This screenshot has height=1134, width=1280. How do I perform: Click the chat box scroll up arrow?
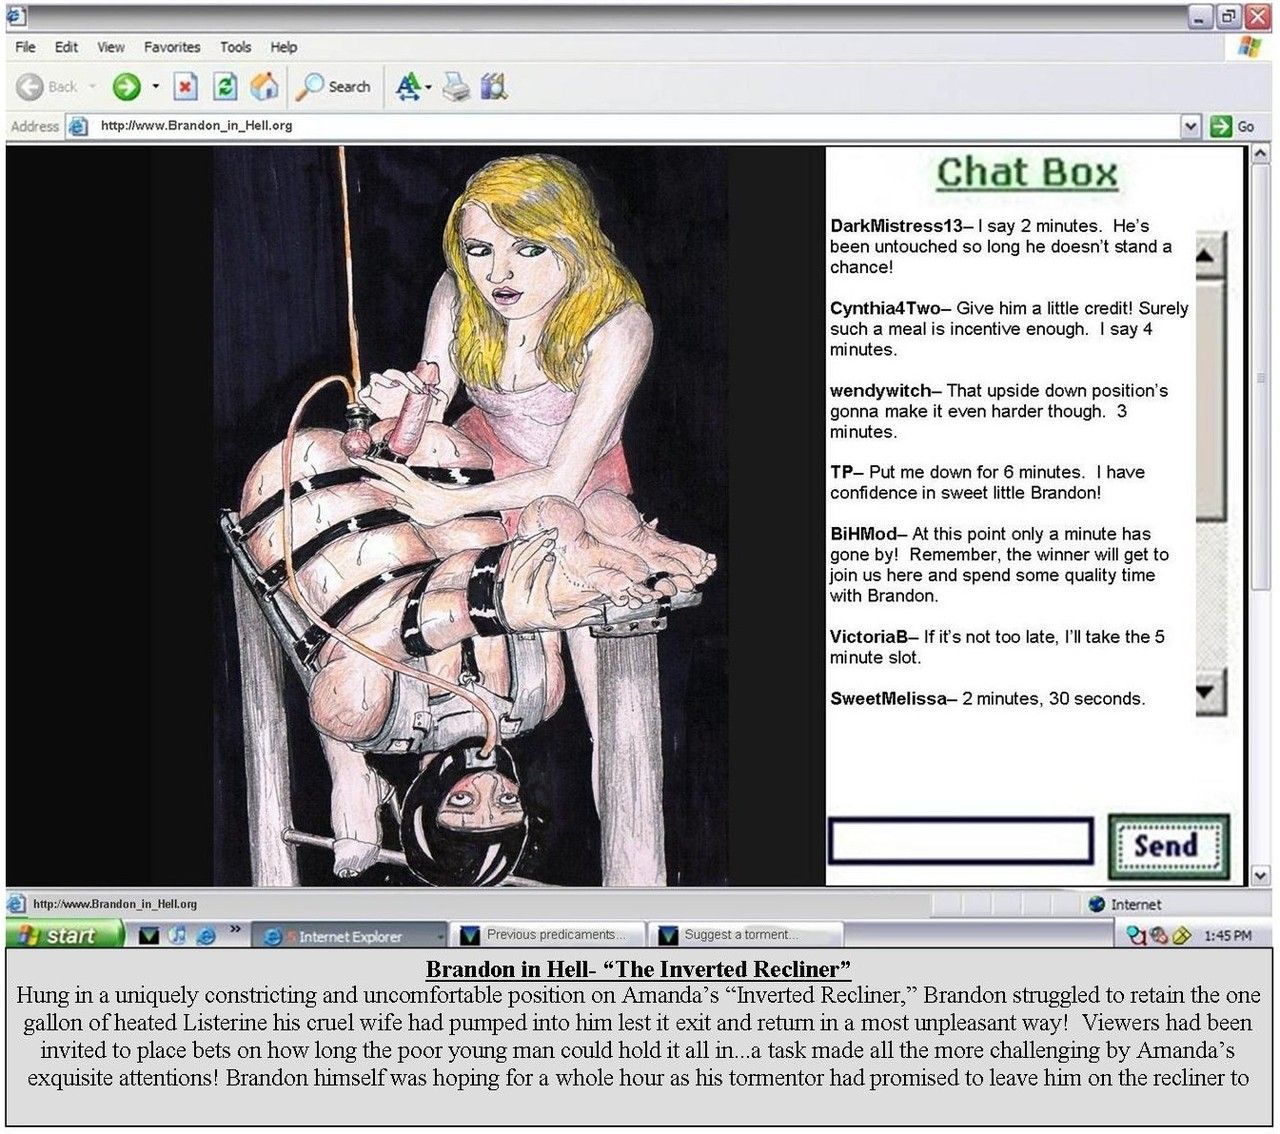(1209, 256)
